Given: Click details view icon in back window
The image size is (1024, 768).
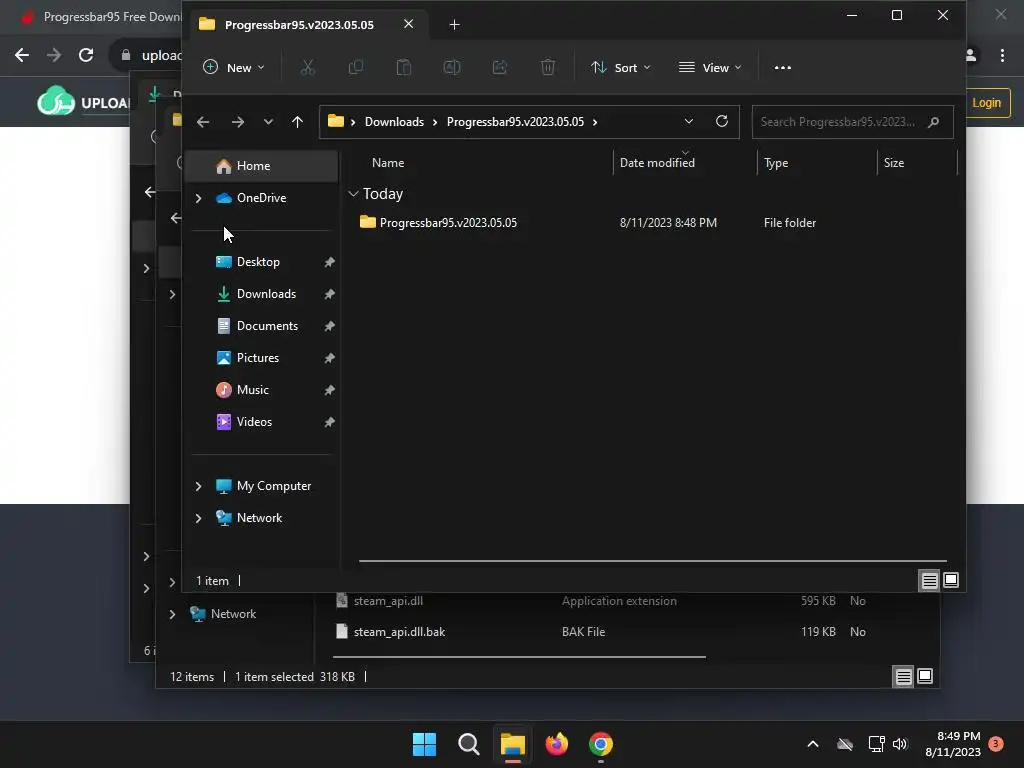Looking at the screenshot, I should [x=903, y=677].
